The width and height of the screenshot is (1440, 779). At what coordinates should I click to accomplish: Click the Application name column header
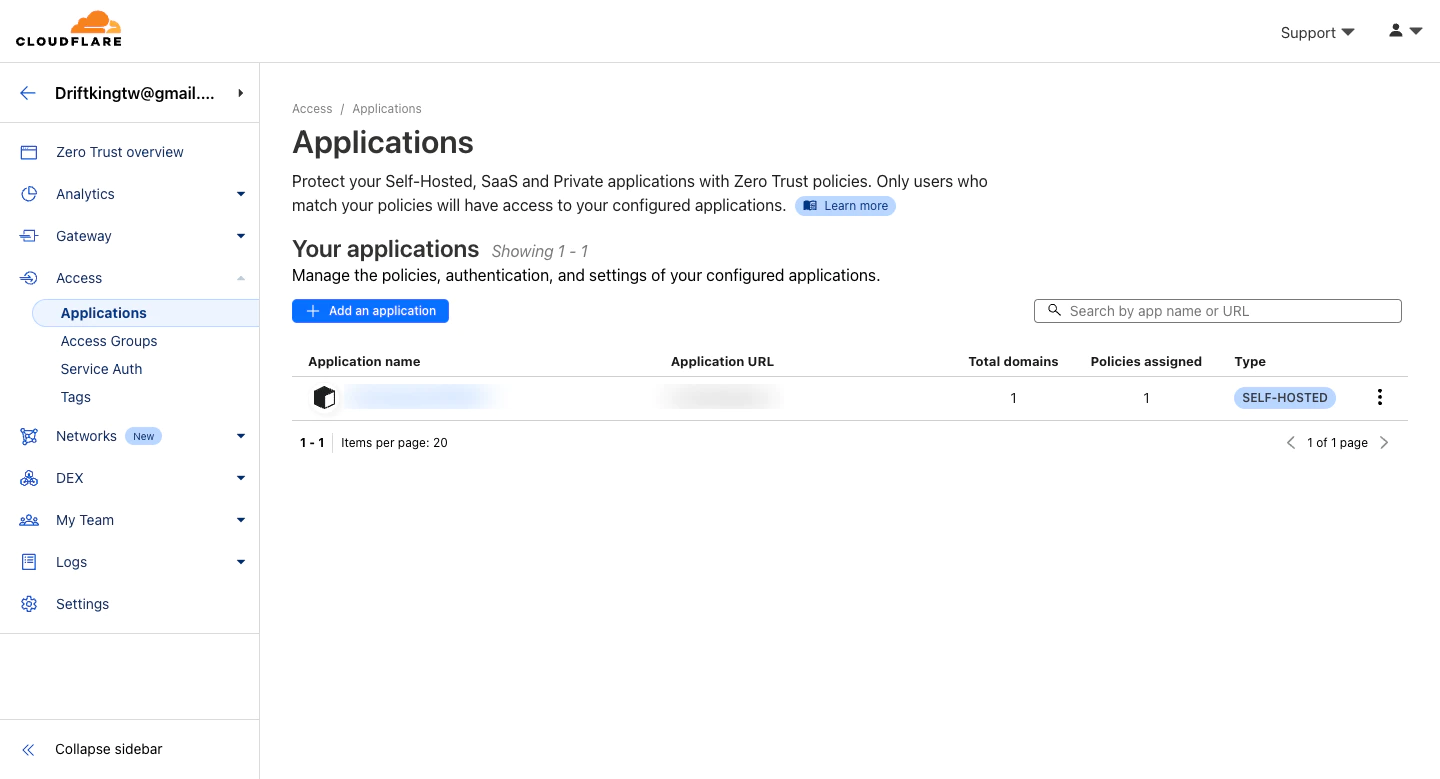(x=364, y=361)
